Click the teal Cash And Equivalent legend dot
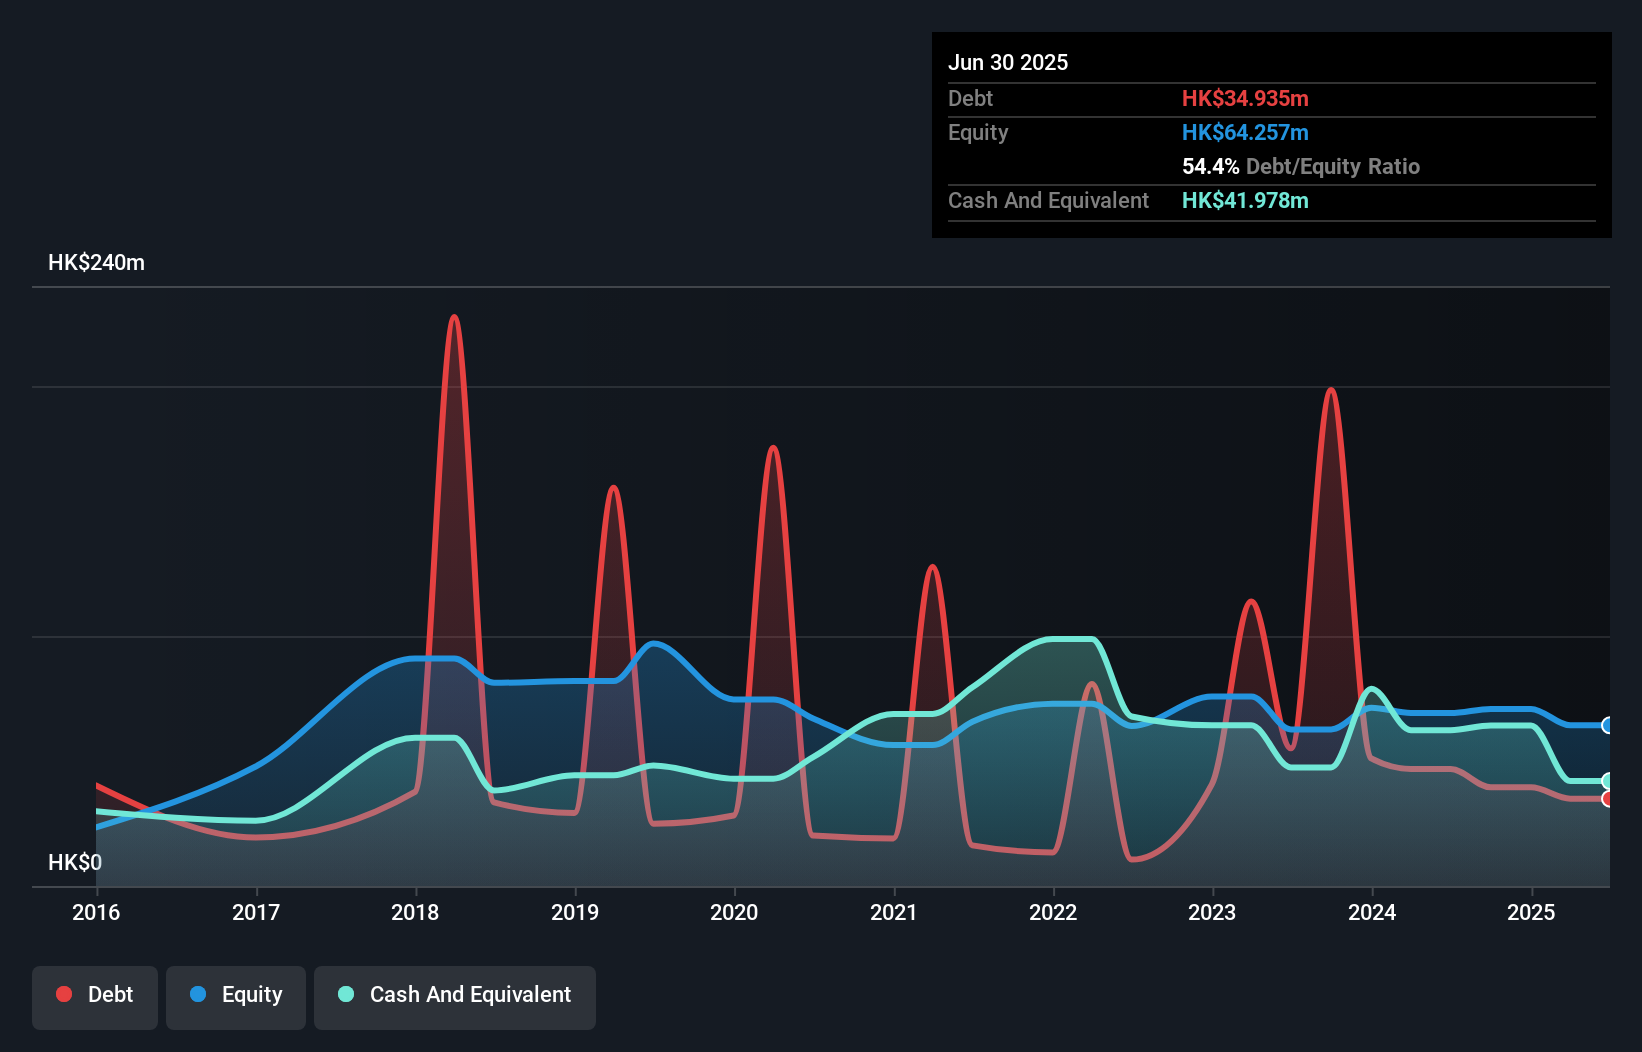This screenshot has height=1052, width=1642. point(346,994)
